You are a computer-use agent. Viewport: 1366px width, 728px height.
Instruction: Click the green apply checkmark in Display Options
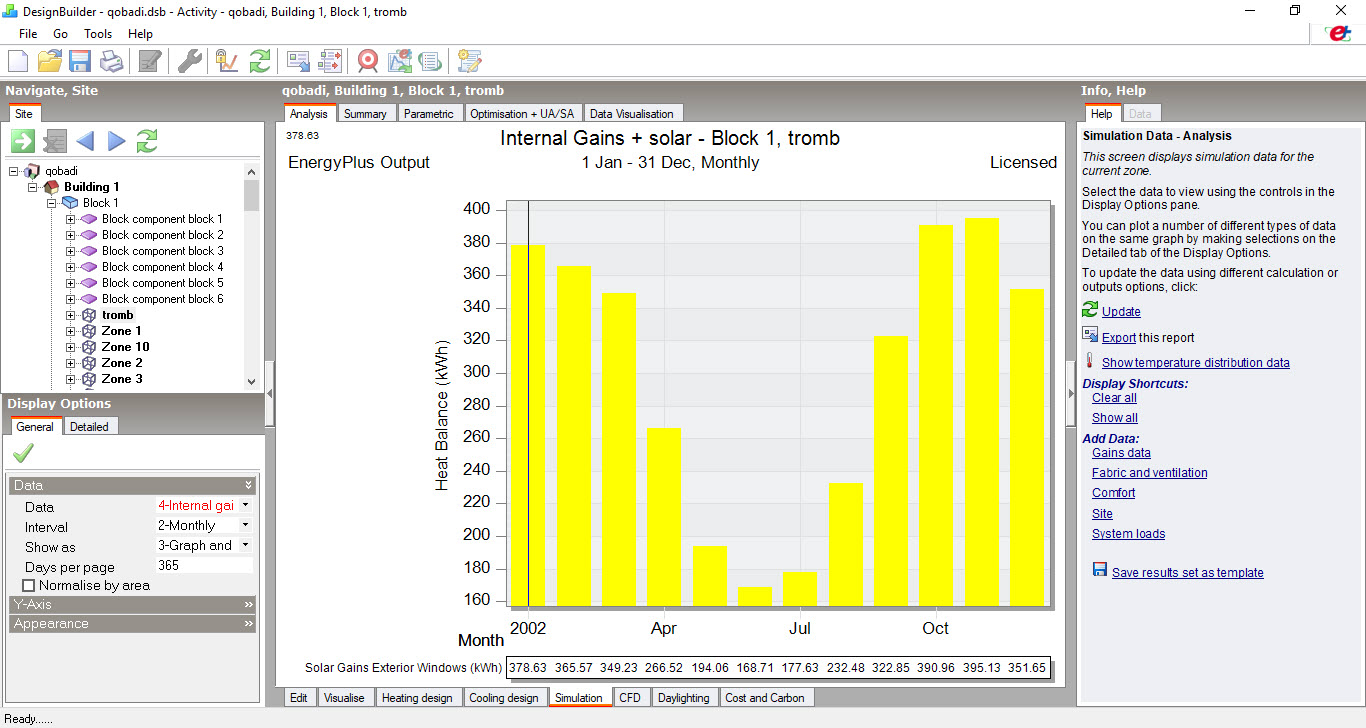point(23,454)
